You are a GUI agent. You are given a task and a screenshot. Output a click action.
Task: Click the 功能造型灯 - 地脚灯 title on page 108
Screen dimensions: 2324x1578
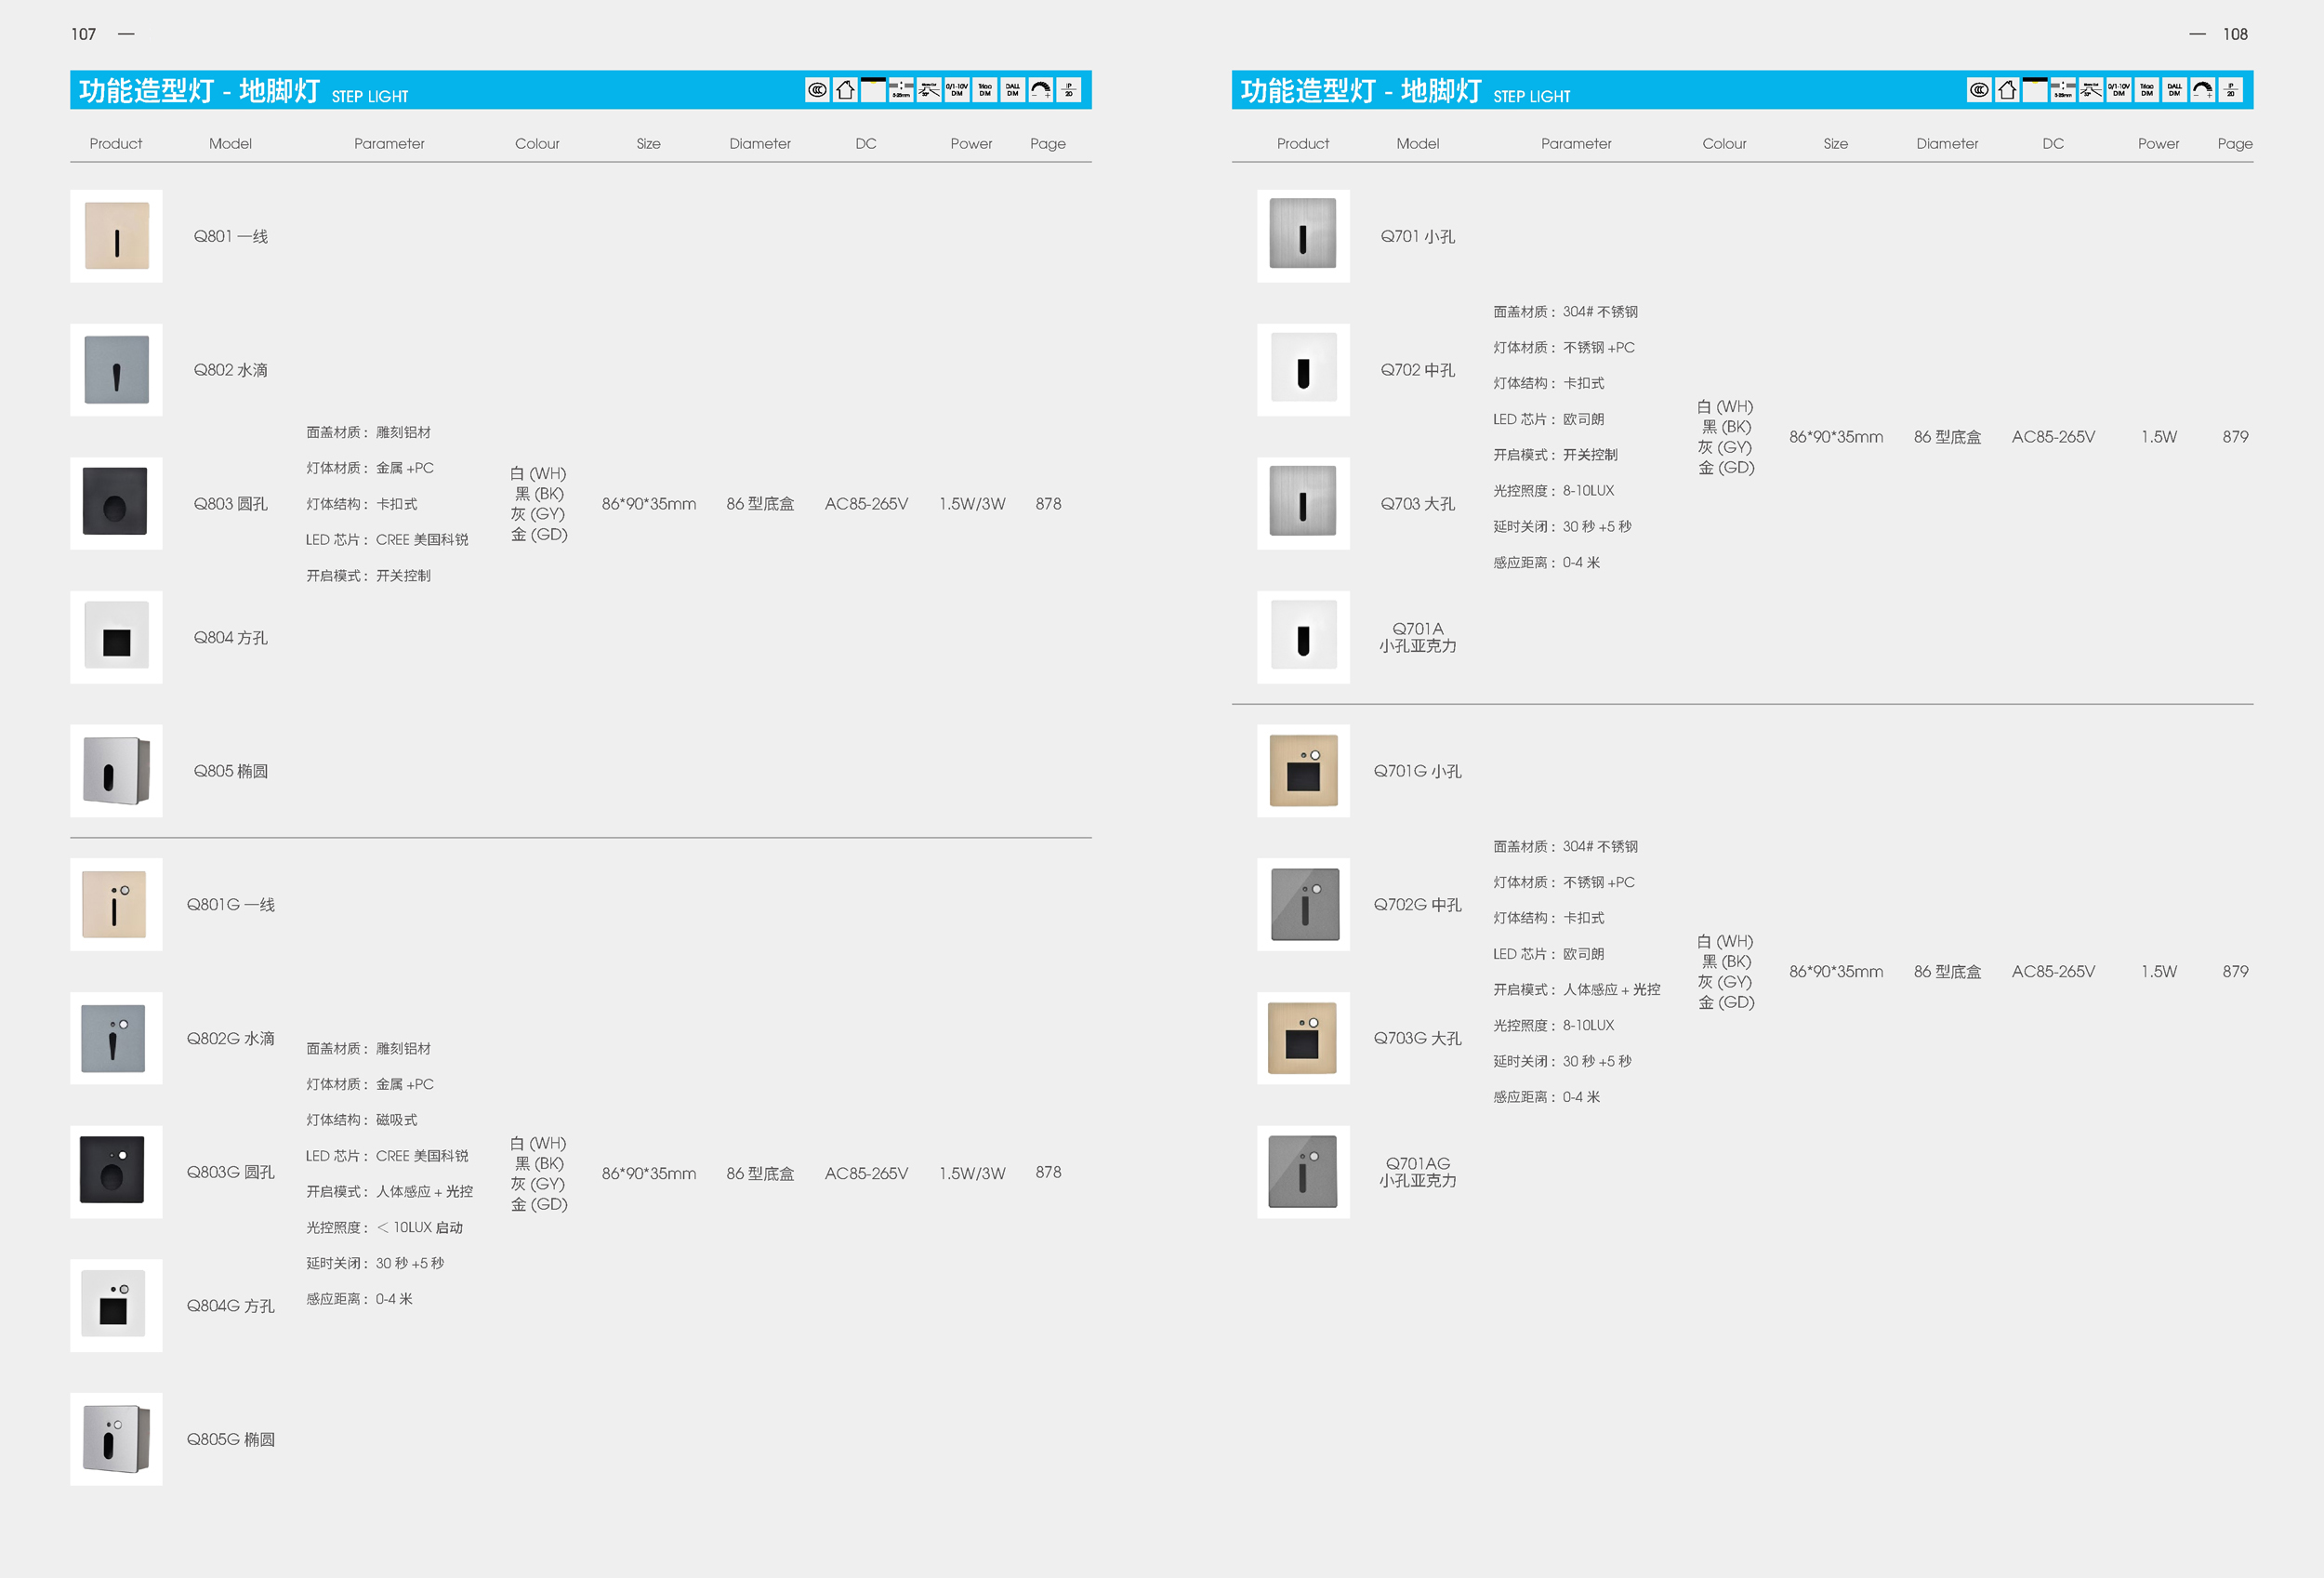pos(1360,91)
